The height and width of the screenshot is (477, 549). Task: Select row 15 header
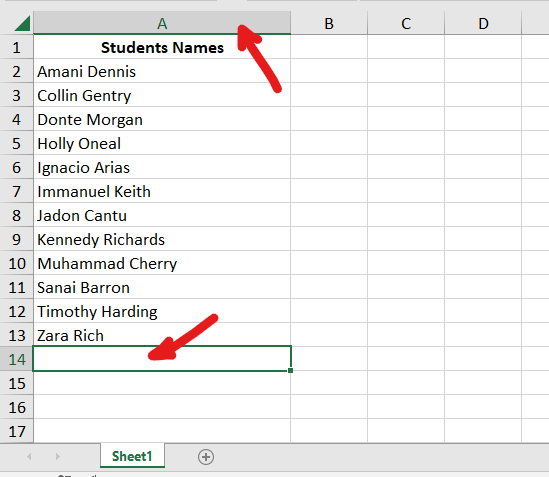click(16, 383)
